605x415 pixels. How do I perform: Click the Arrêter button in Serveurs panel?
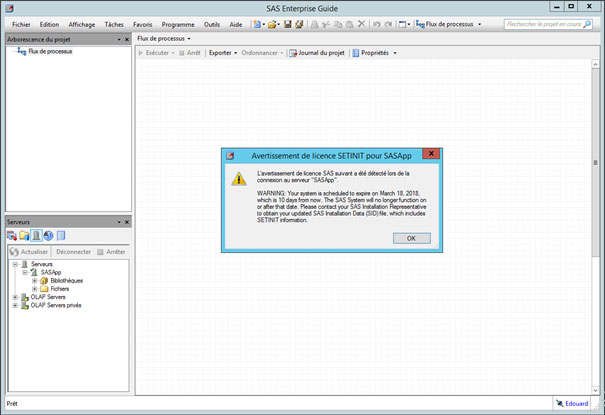pyautogui.click(x=111, y=252)
